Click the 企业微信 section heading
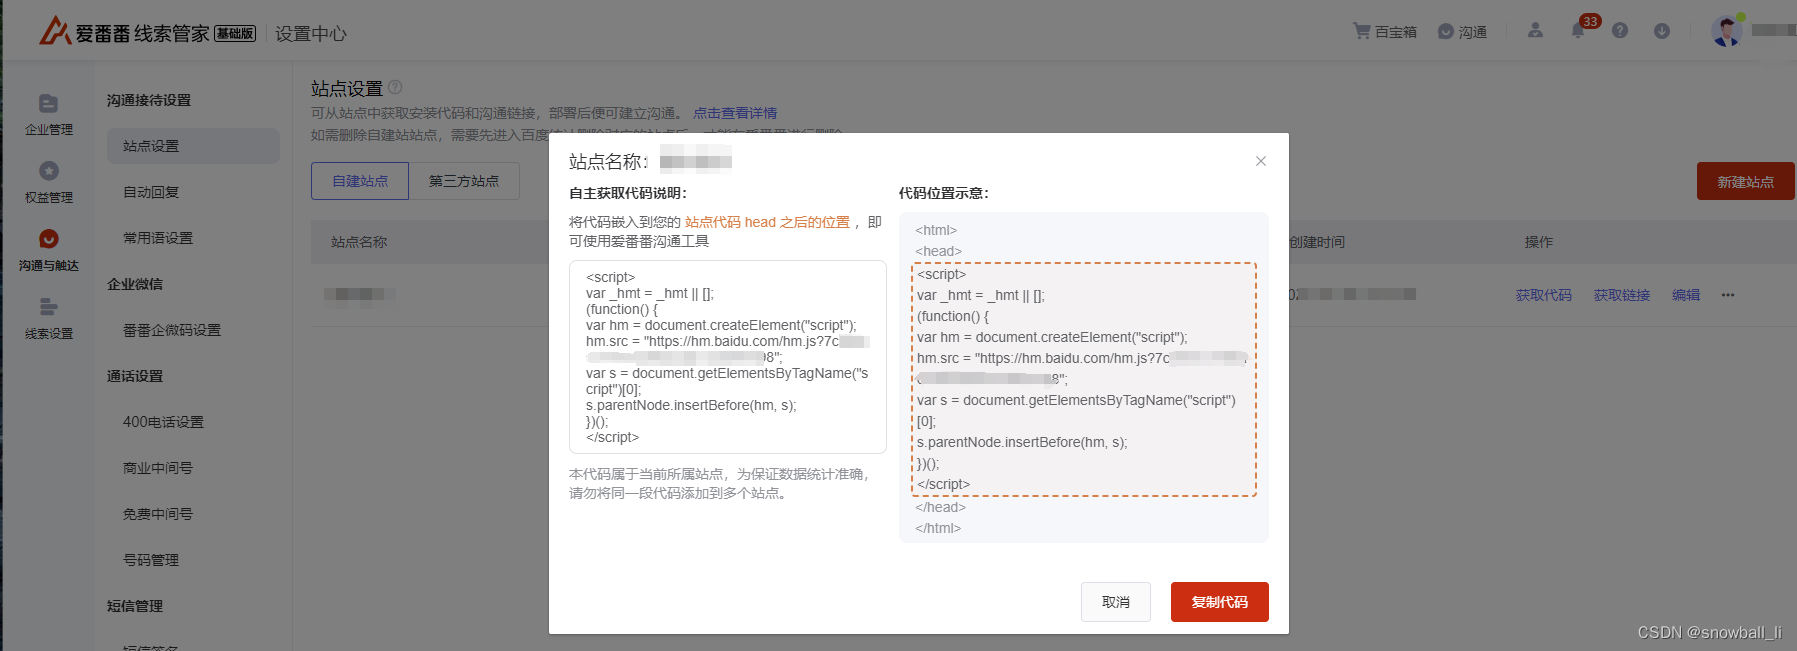Screen dimensions: 1797x651 point(135,284)
